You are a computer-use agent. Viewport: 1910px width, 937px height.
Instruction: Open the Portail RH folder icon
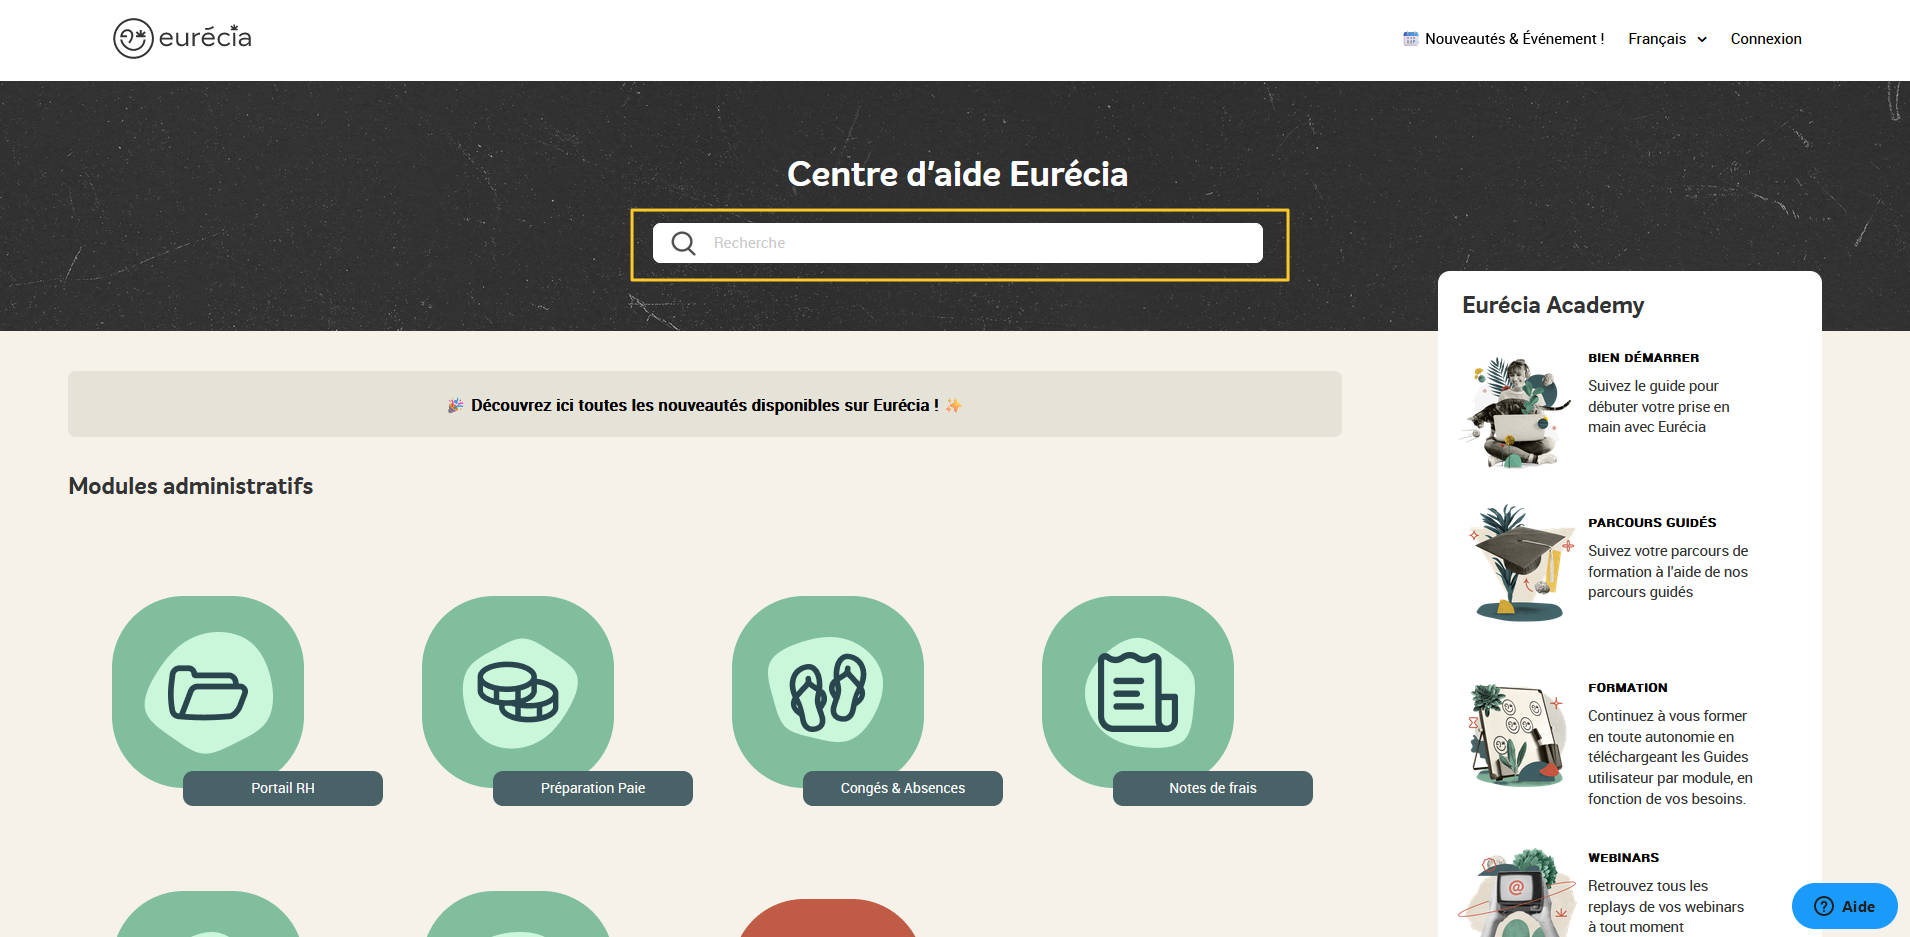(x=208, y=692)
